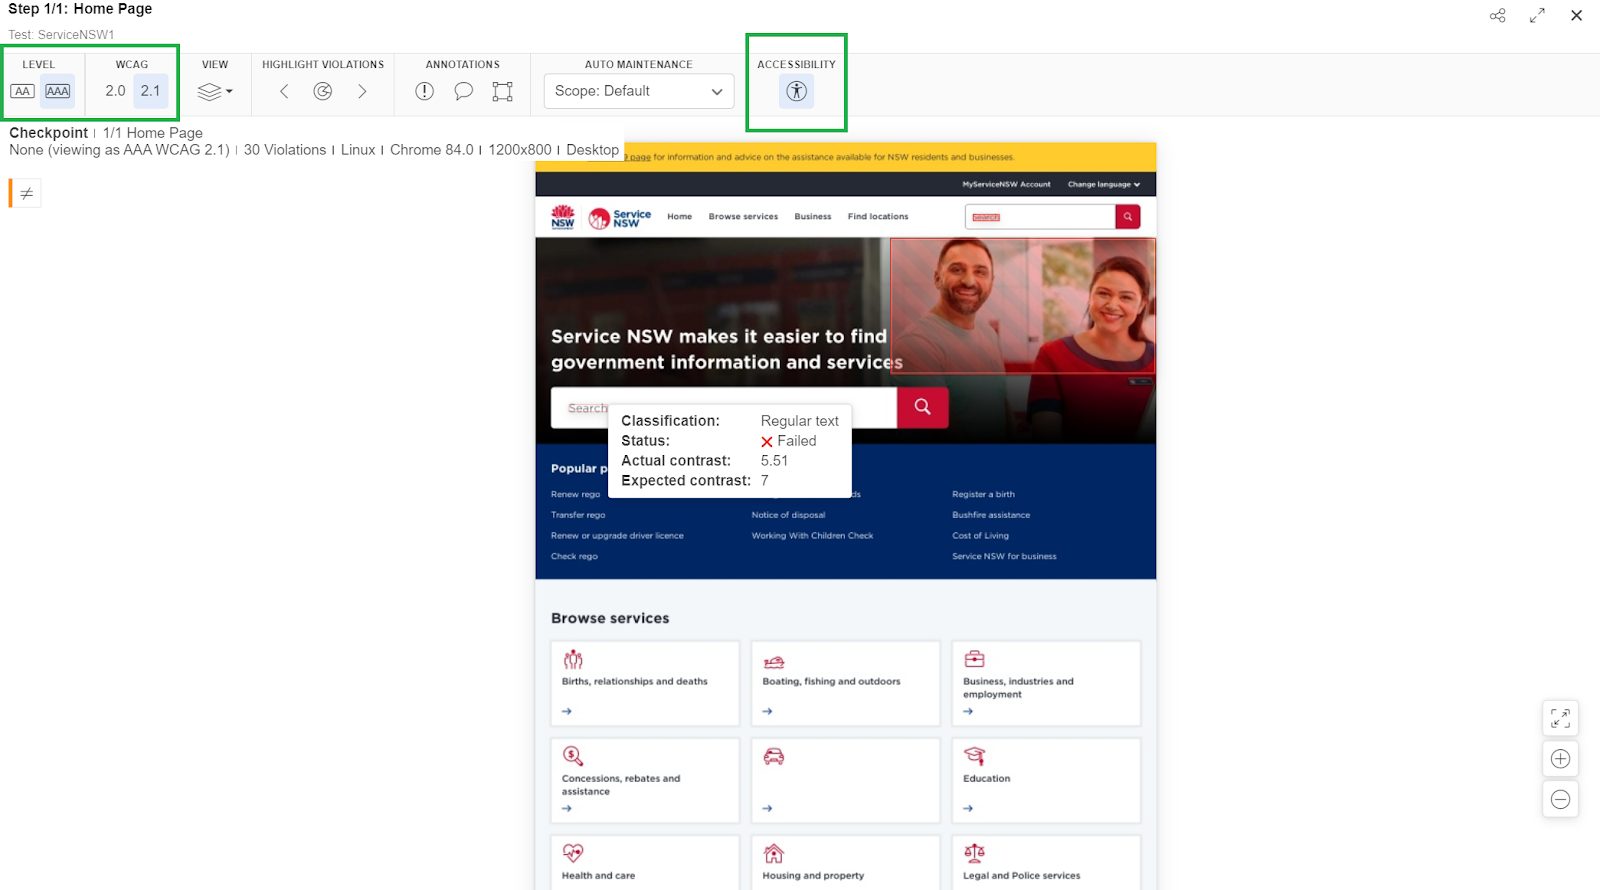Expand the Scope: Default dropdown
This screenshot has width=1600, height=890.
(638, 91)
